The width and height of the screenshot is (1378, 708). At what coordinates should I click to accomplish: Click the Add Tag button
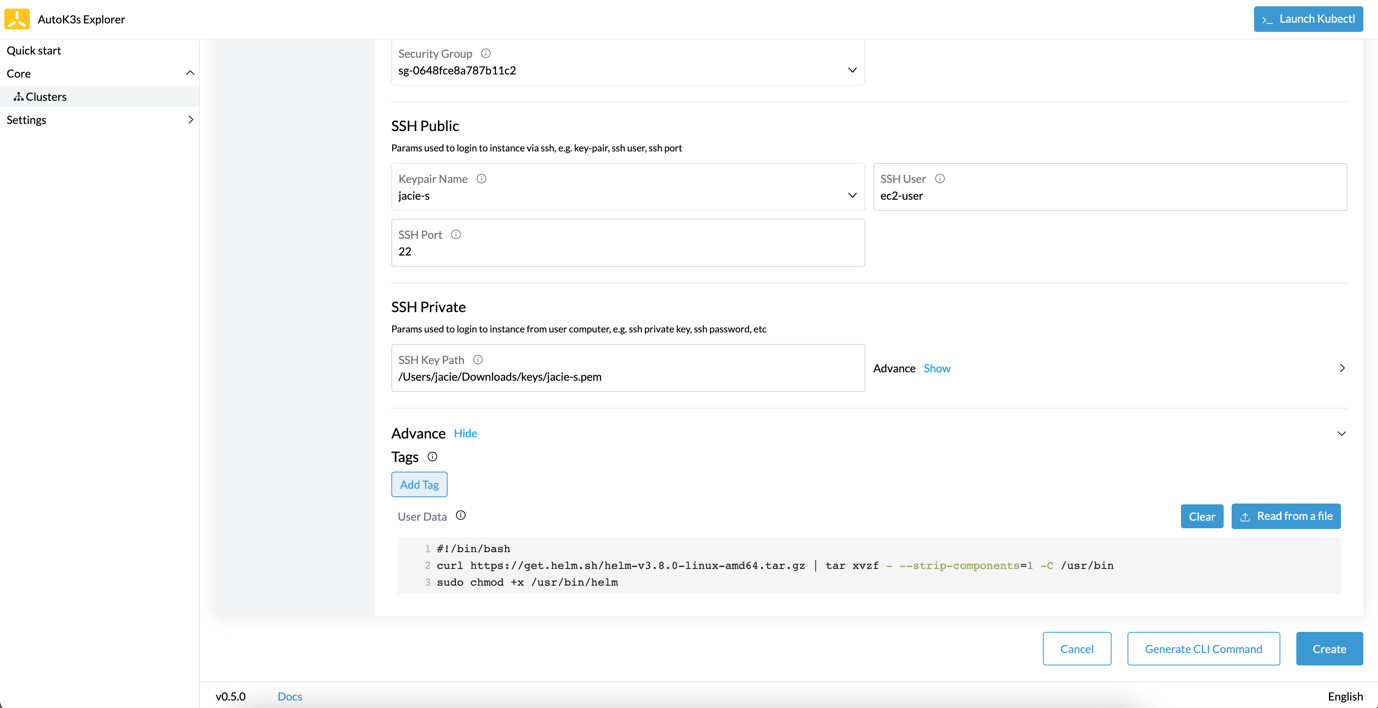(x=419, y=484)
